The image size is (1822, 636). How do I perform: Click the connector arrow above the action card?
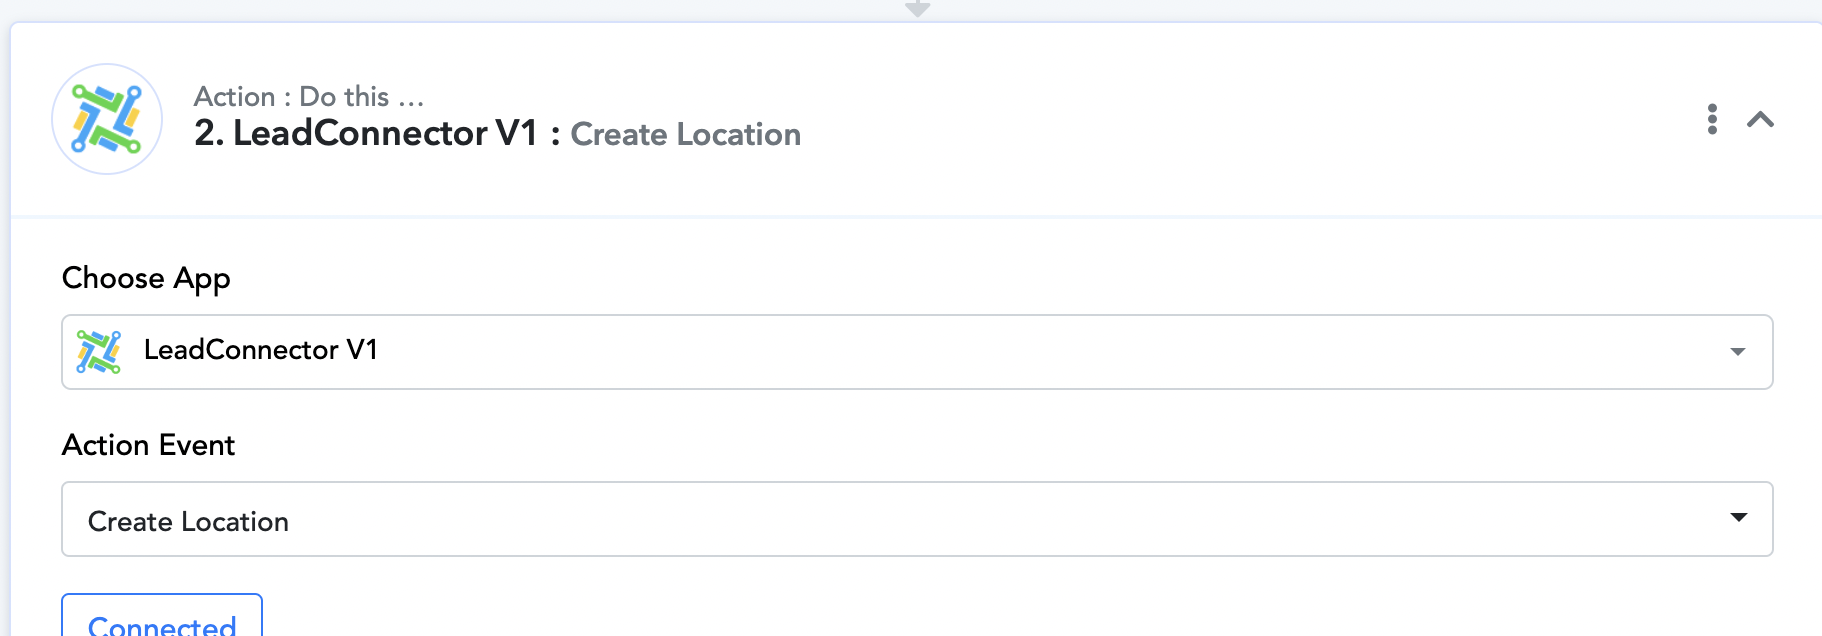click(x=917, y=9)
